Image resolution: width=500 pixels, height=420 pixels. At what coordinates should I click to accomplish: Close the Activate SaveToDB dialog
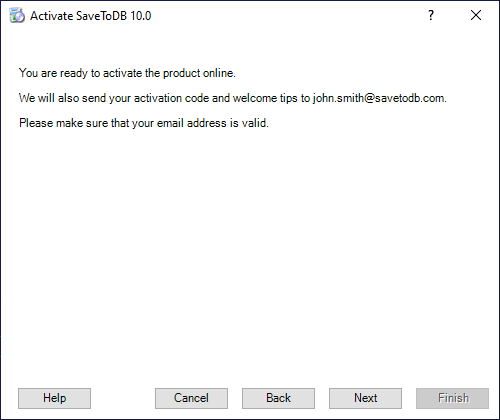tap(476, 15)
